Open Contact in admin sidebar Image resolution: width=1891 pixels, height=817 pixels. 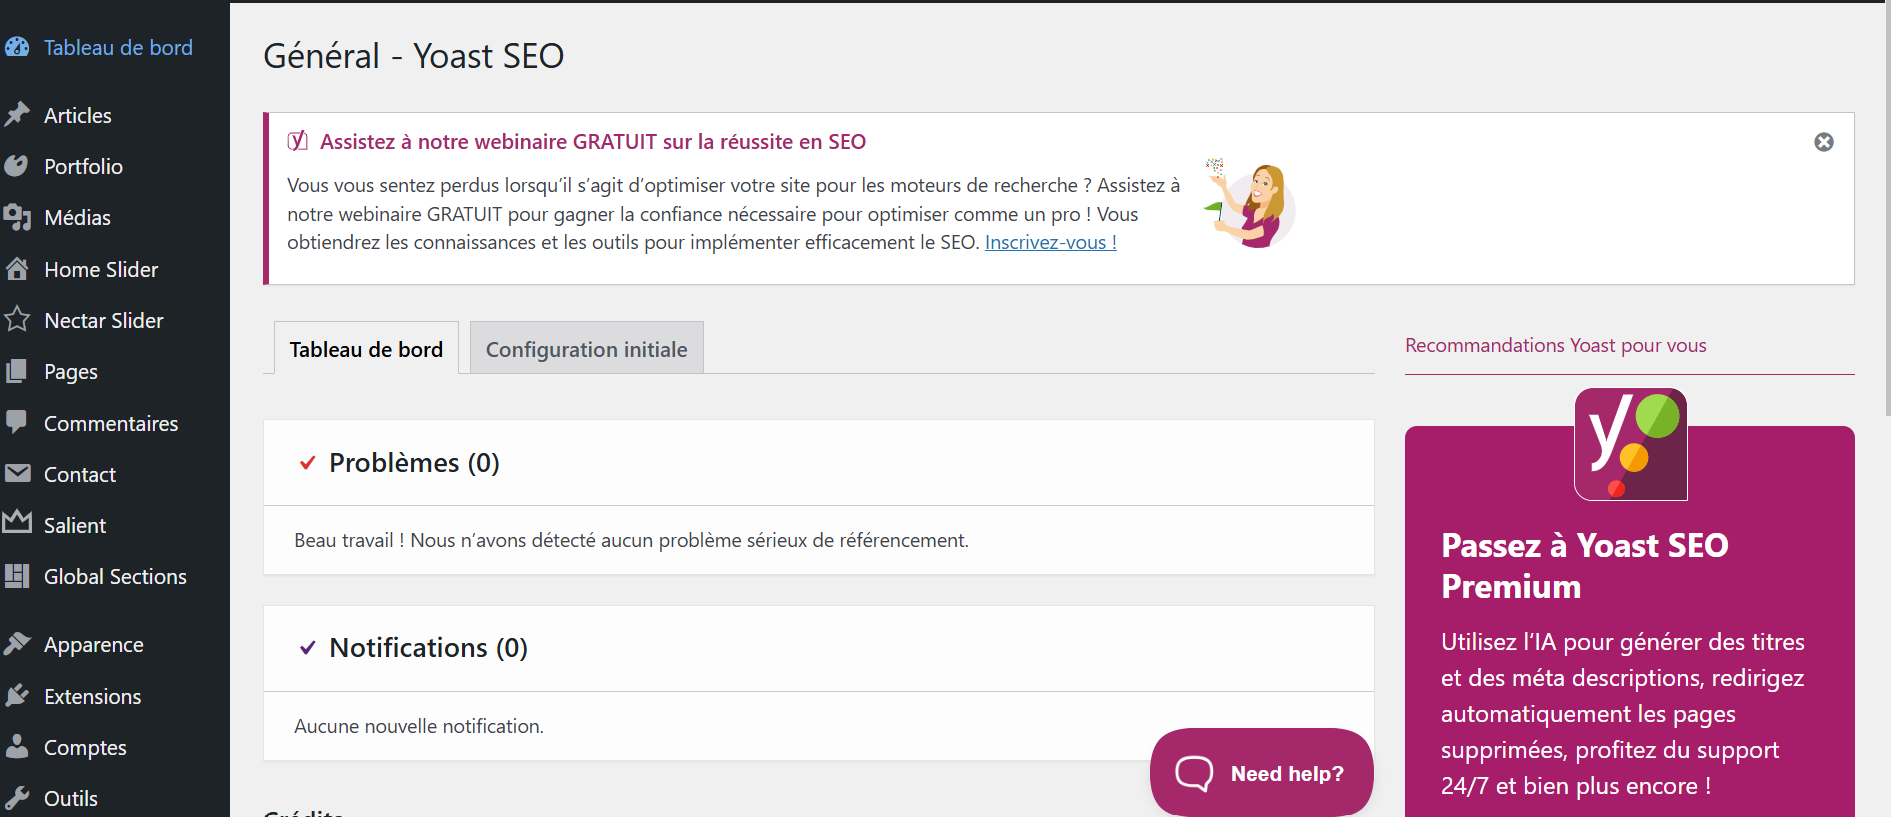pyautogui.click(x=80, y=474)
